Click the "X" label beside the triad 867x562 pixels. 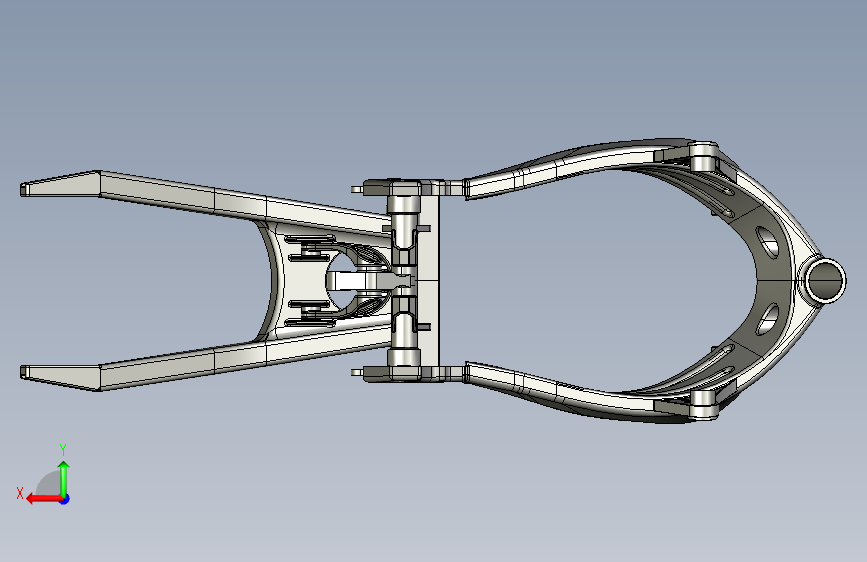[20, 493]
